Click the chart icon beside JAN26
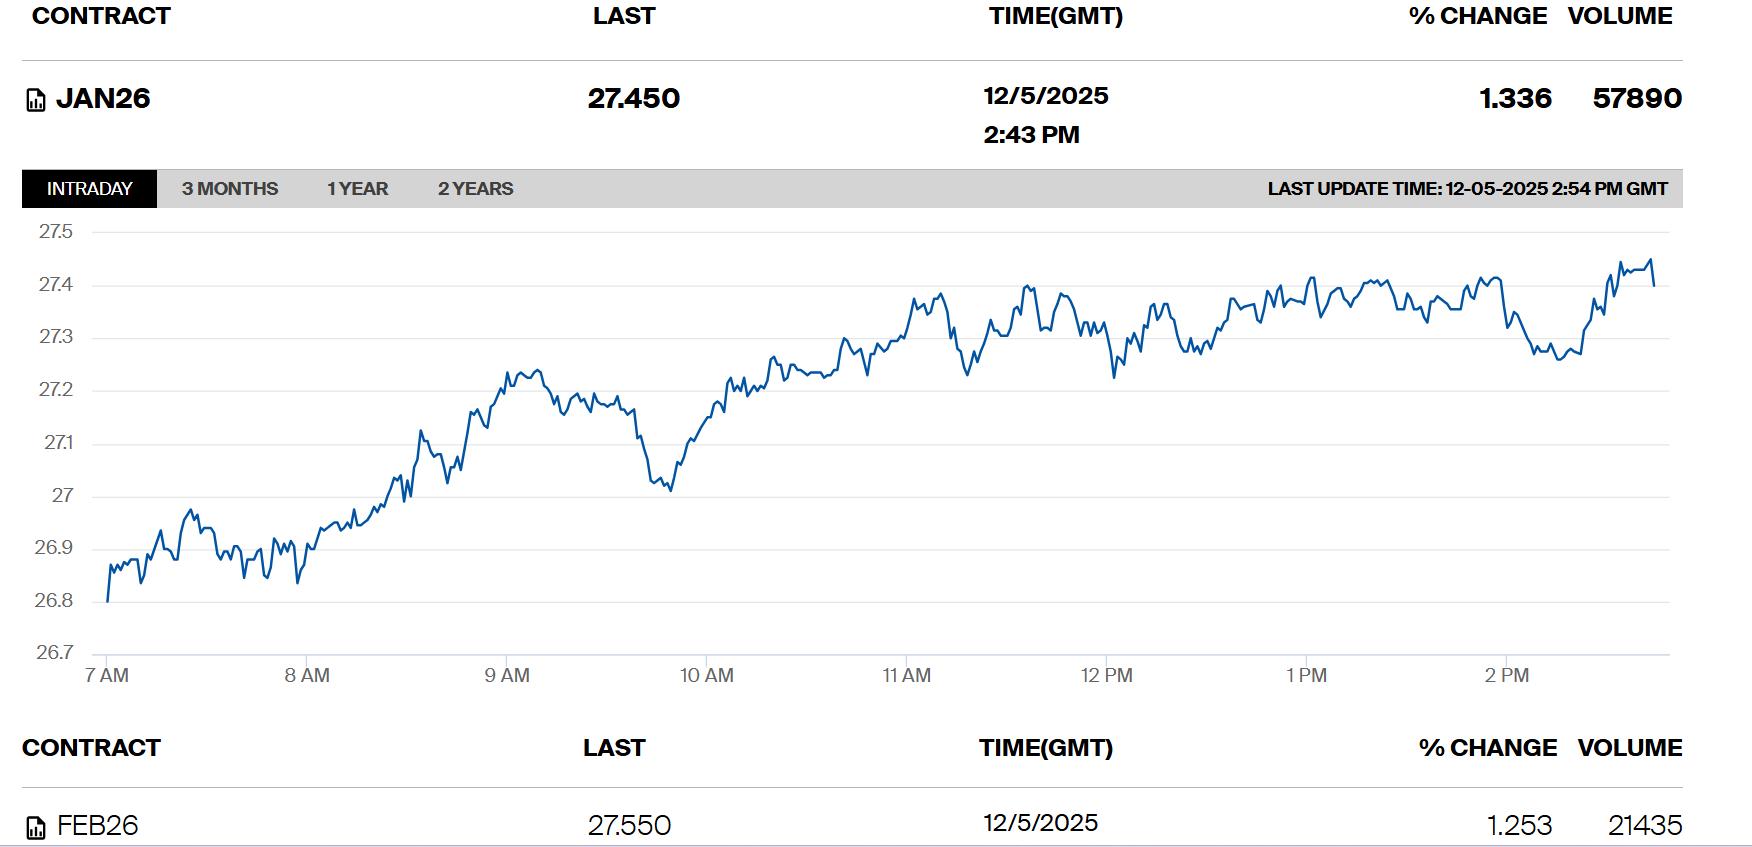 point(36,100)
